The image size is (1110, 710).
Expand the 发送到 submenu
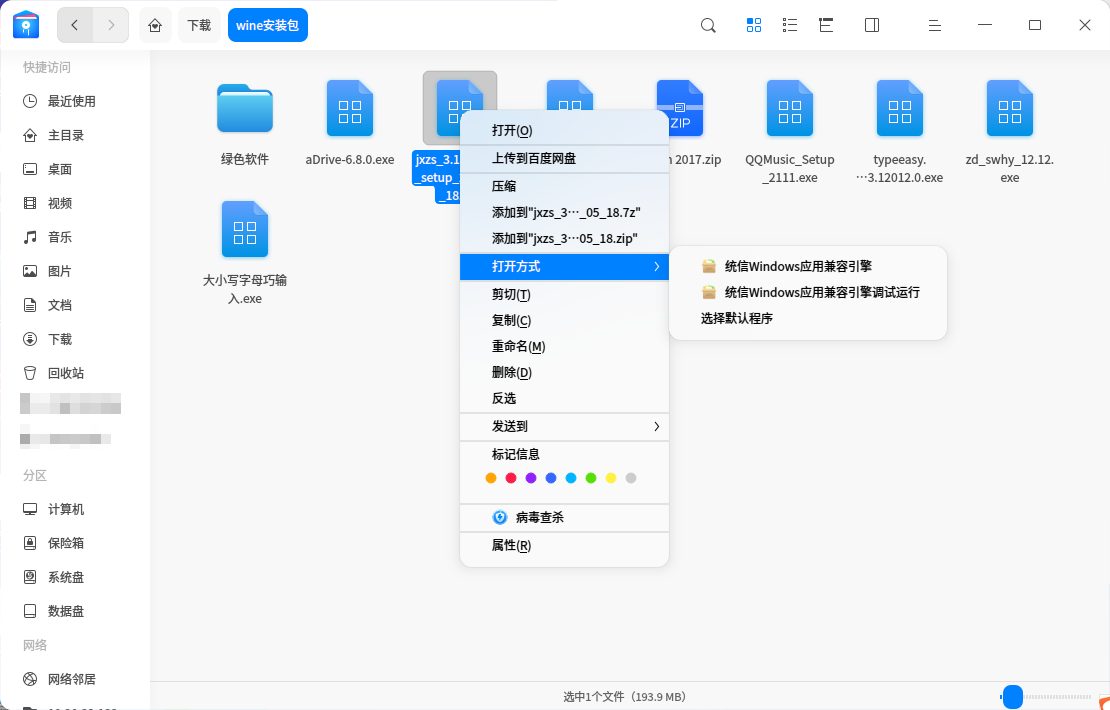[x=564, y=426]
